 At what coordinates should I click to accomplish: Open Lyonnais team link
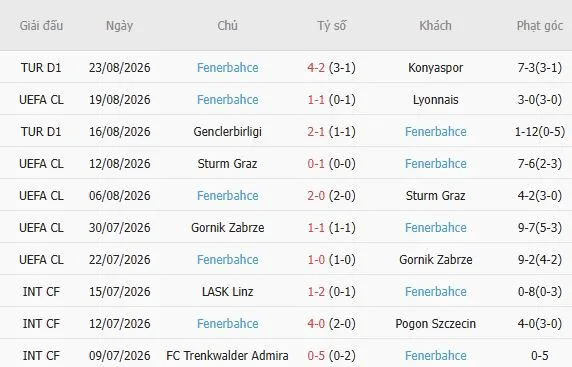click(435, 100)
